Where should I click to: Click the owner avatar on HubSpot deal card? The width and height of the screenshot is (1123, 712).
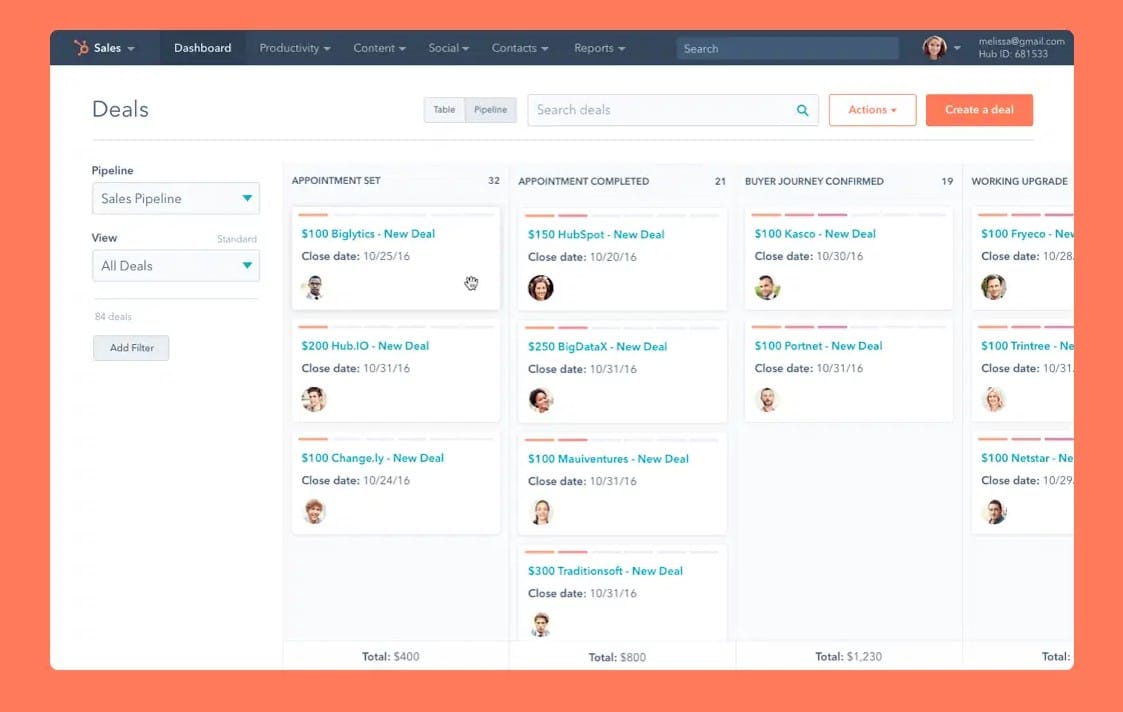coord(541,288)
